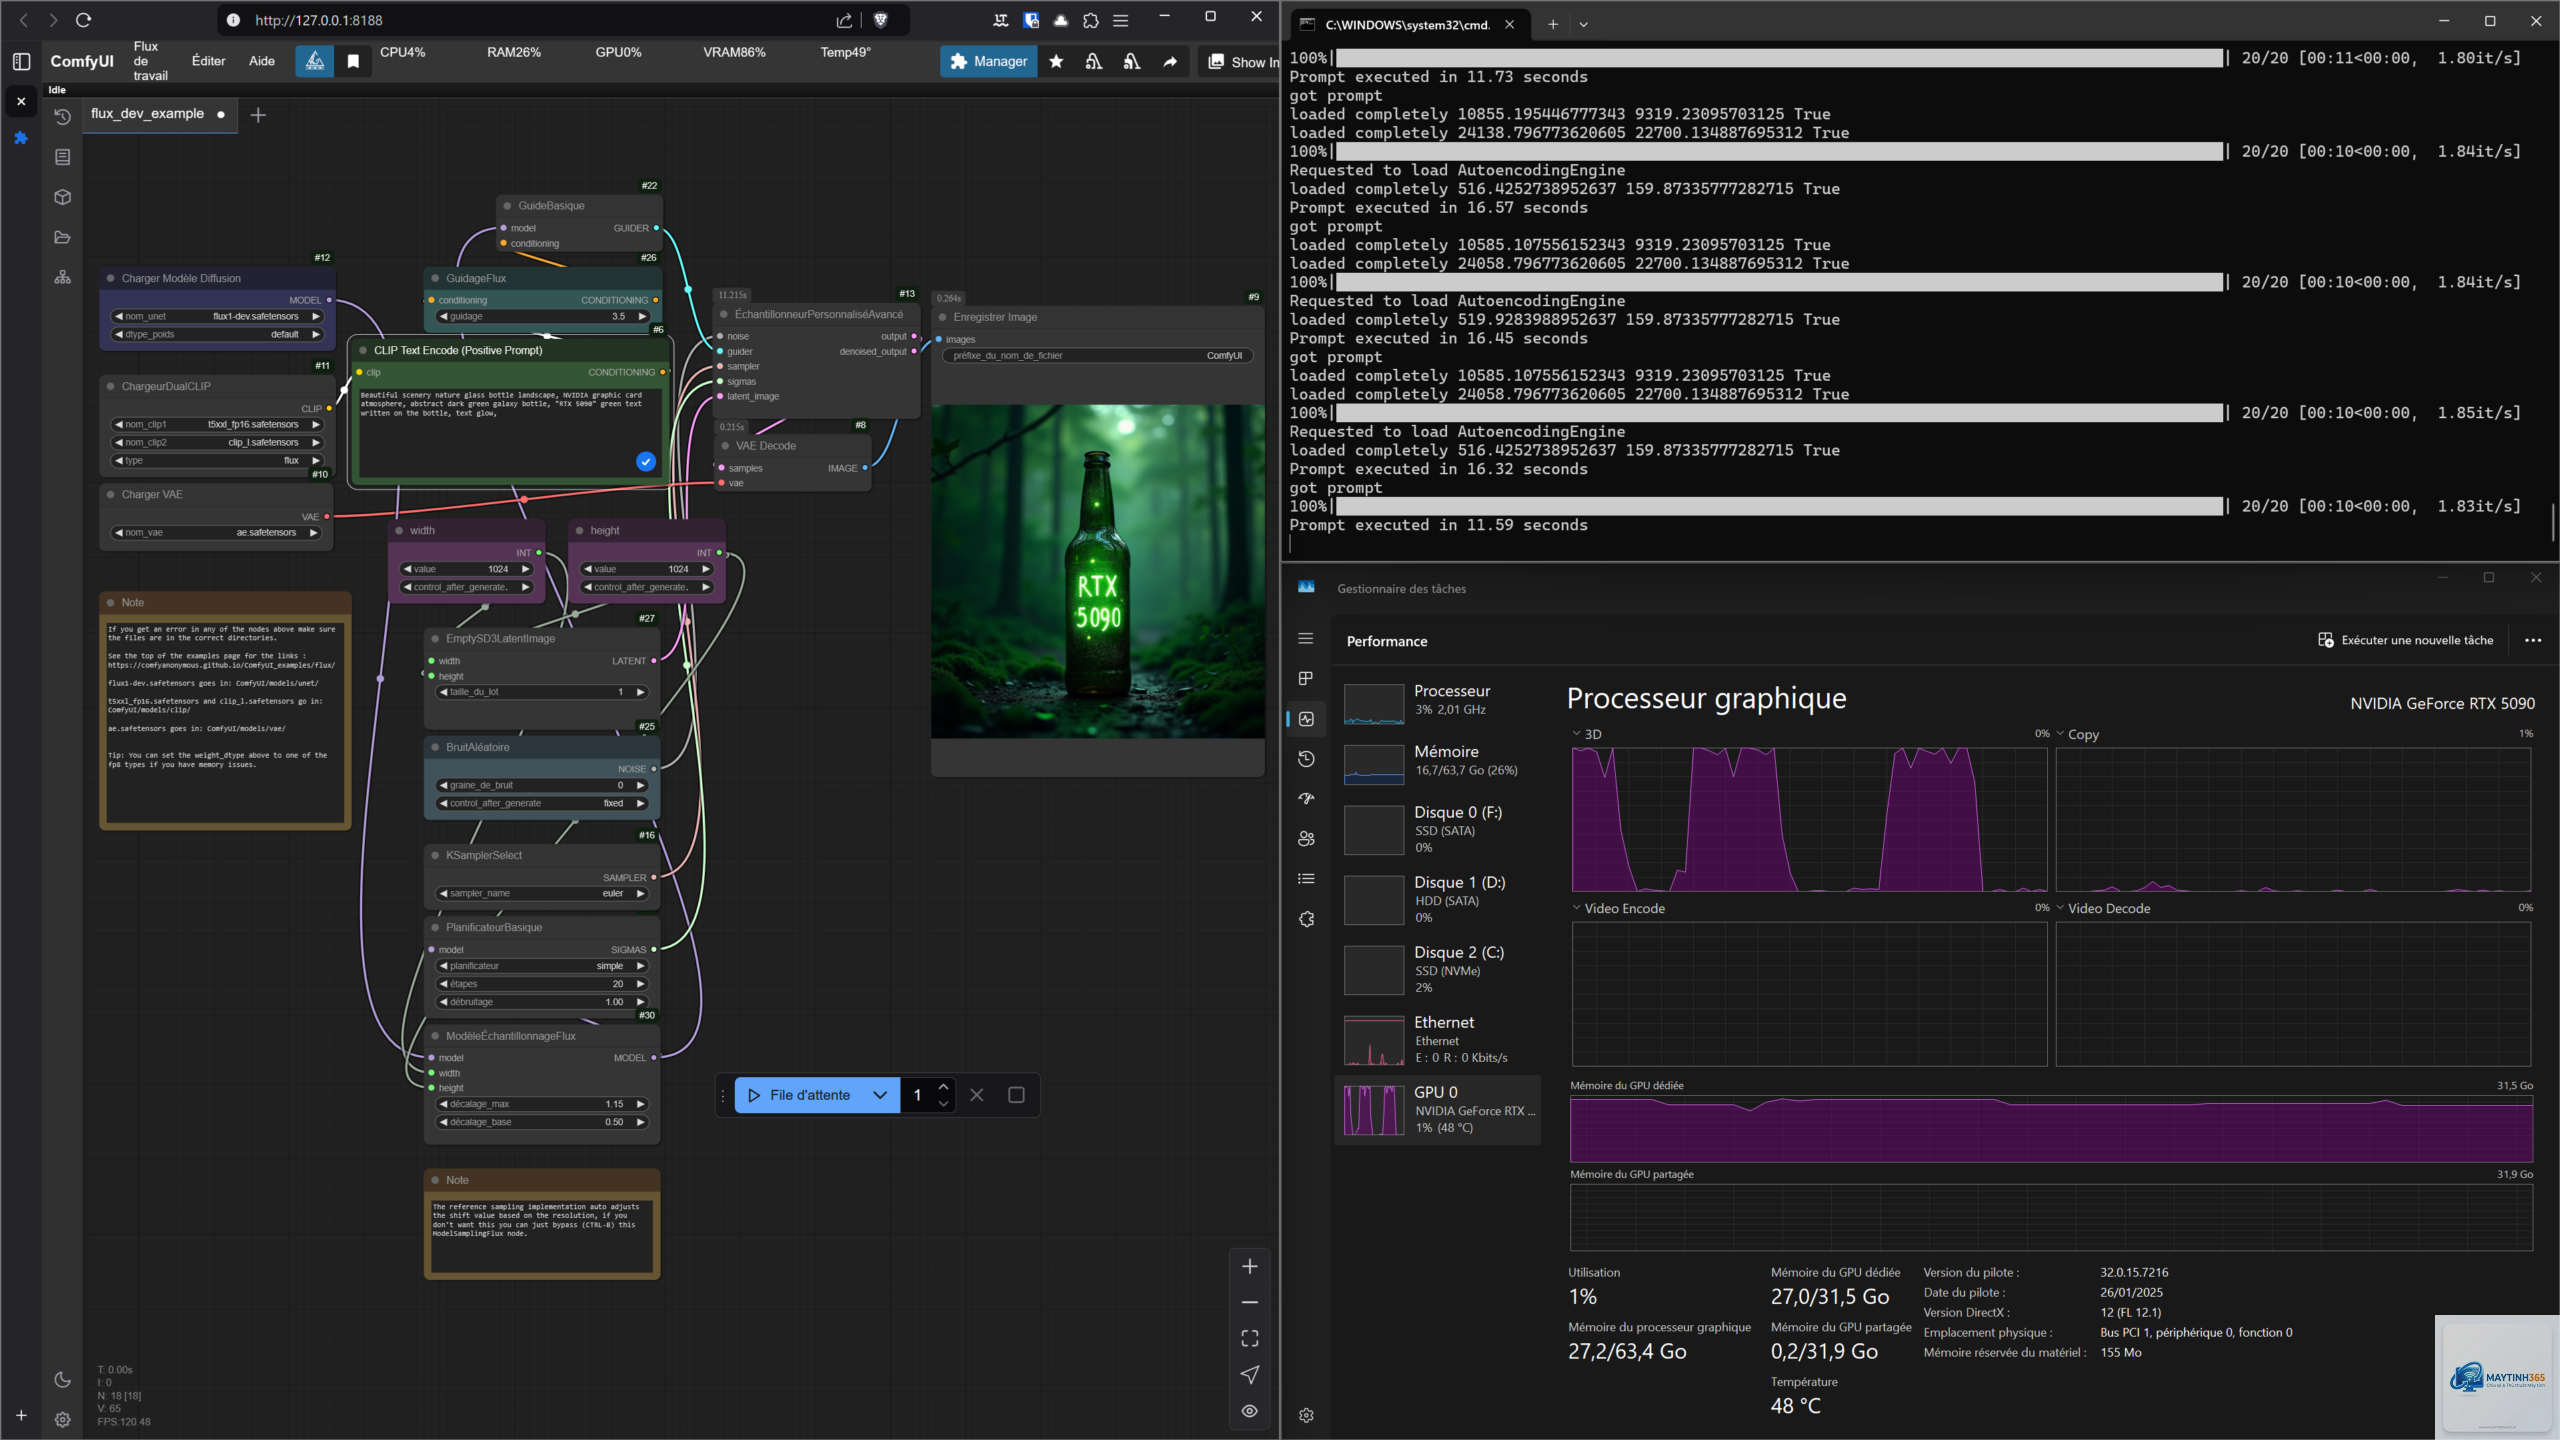Viewport: 2560px width, 1440px height.
Task: Select GPU 0 in performance list
Action: click(x=1437, y=1110)
